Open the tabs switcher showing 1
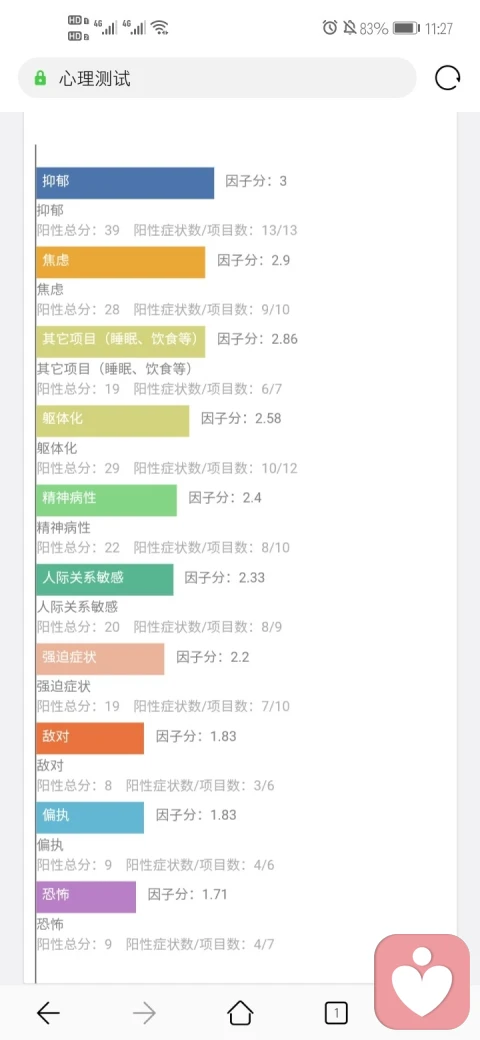480x1040 pixels. pyautogui.click(x=336, y=1013)
